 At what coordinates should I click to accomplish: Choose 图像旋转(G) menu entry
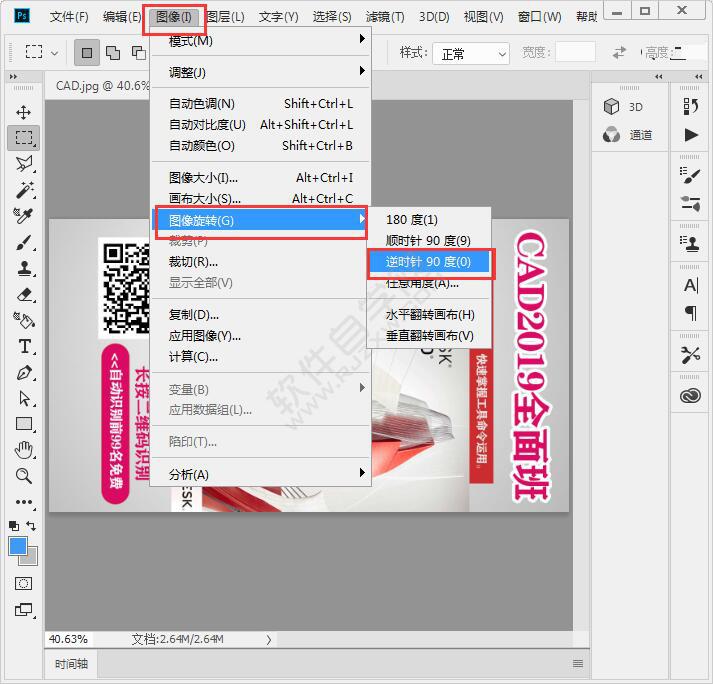click(x=261, y=221)
